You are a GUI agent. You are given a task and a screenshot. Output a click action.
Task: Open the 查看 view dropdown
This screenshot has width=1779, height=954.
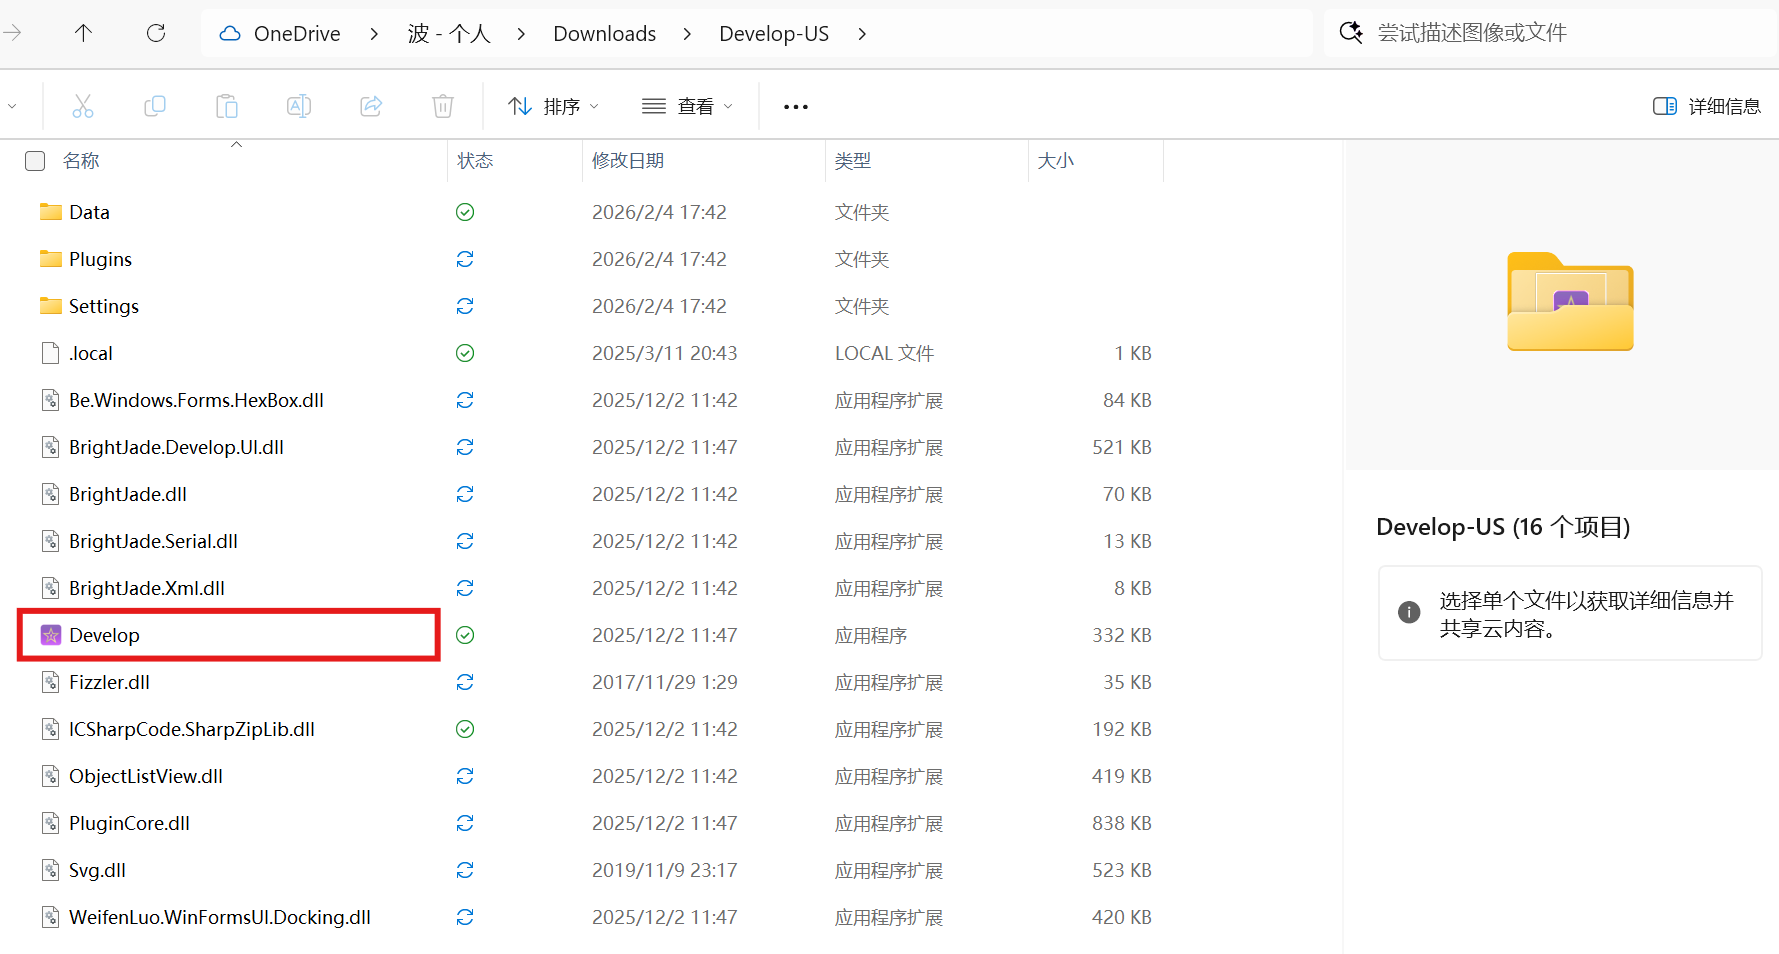pyautogui.click(x=687, y=106)
